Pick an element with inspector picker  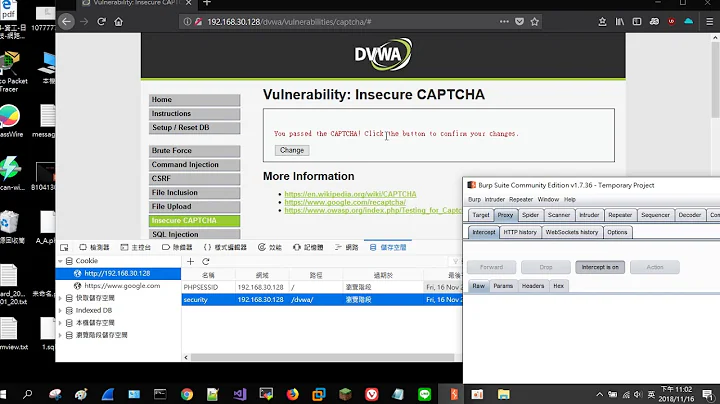pyautogui.click(x=64, y=247)
